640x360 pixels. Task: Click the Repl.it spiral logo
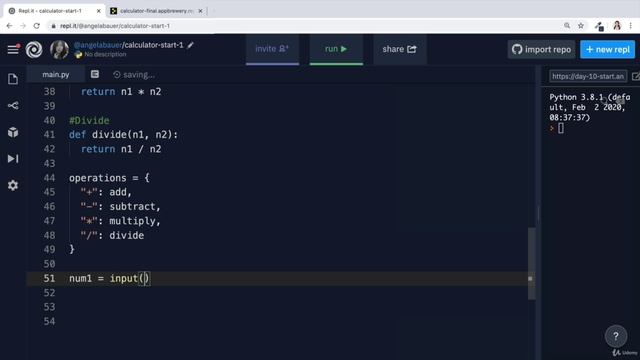pos(34,50)
